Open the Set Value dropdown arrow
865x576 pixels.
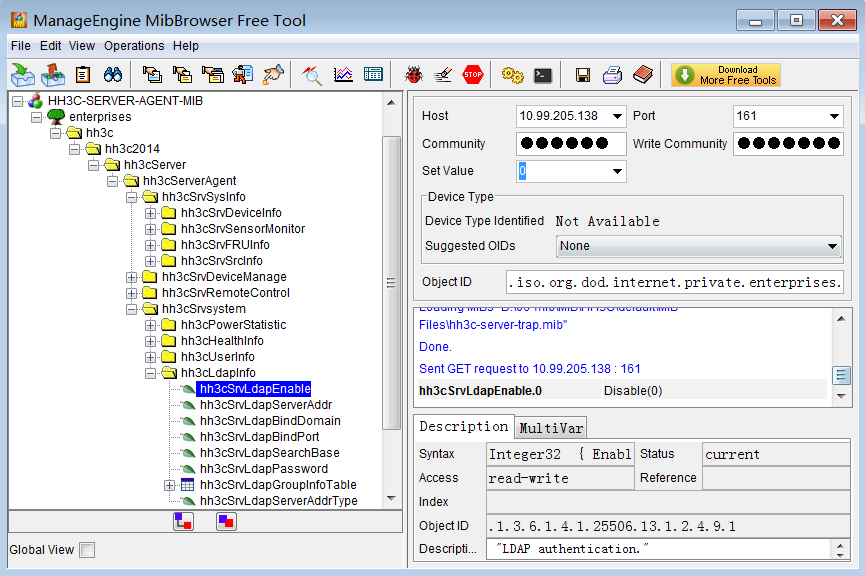[x=617, y=171]
